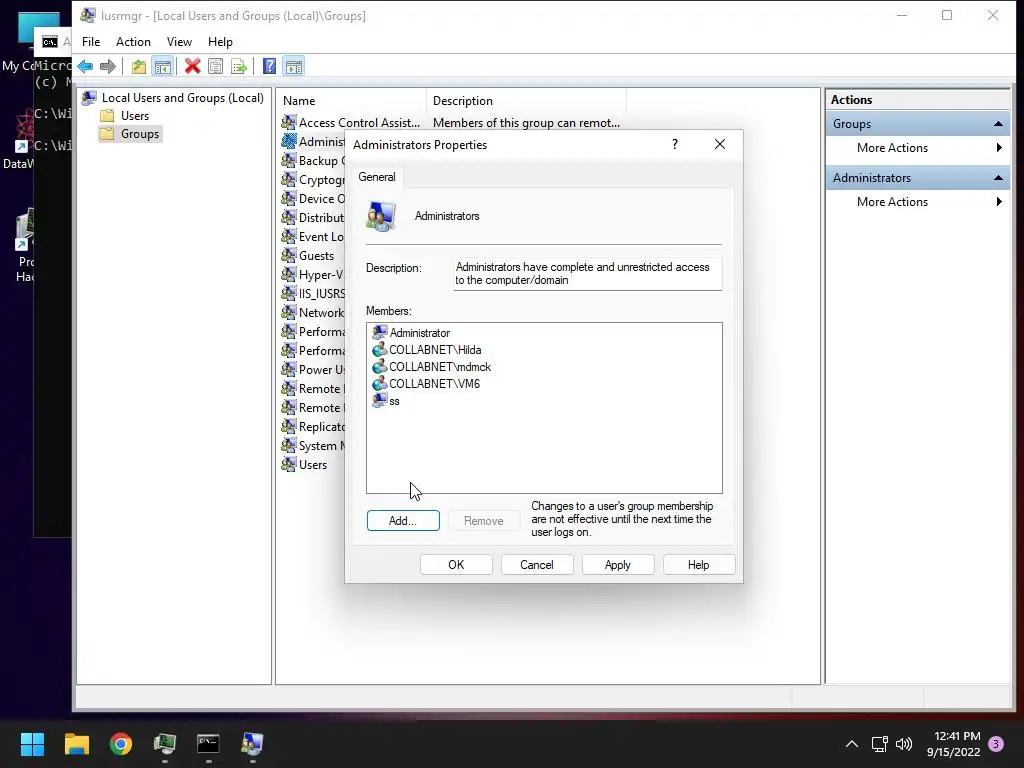Open the notification badge showing 3
This screenshot has width=1024, height=768.
tap(996, 744)
